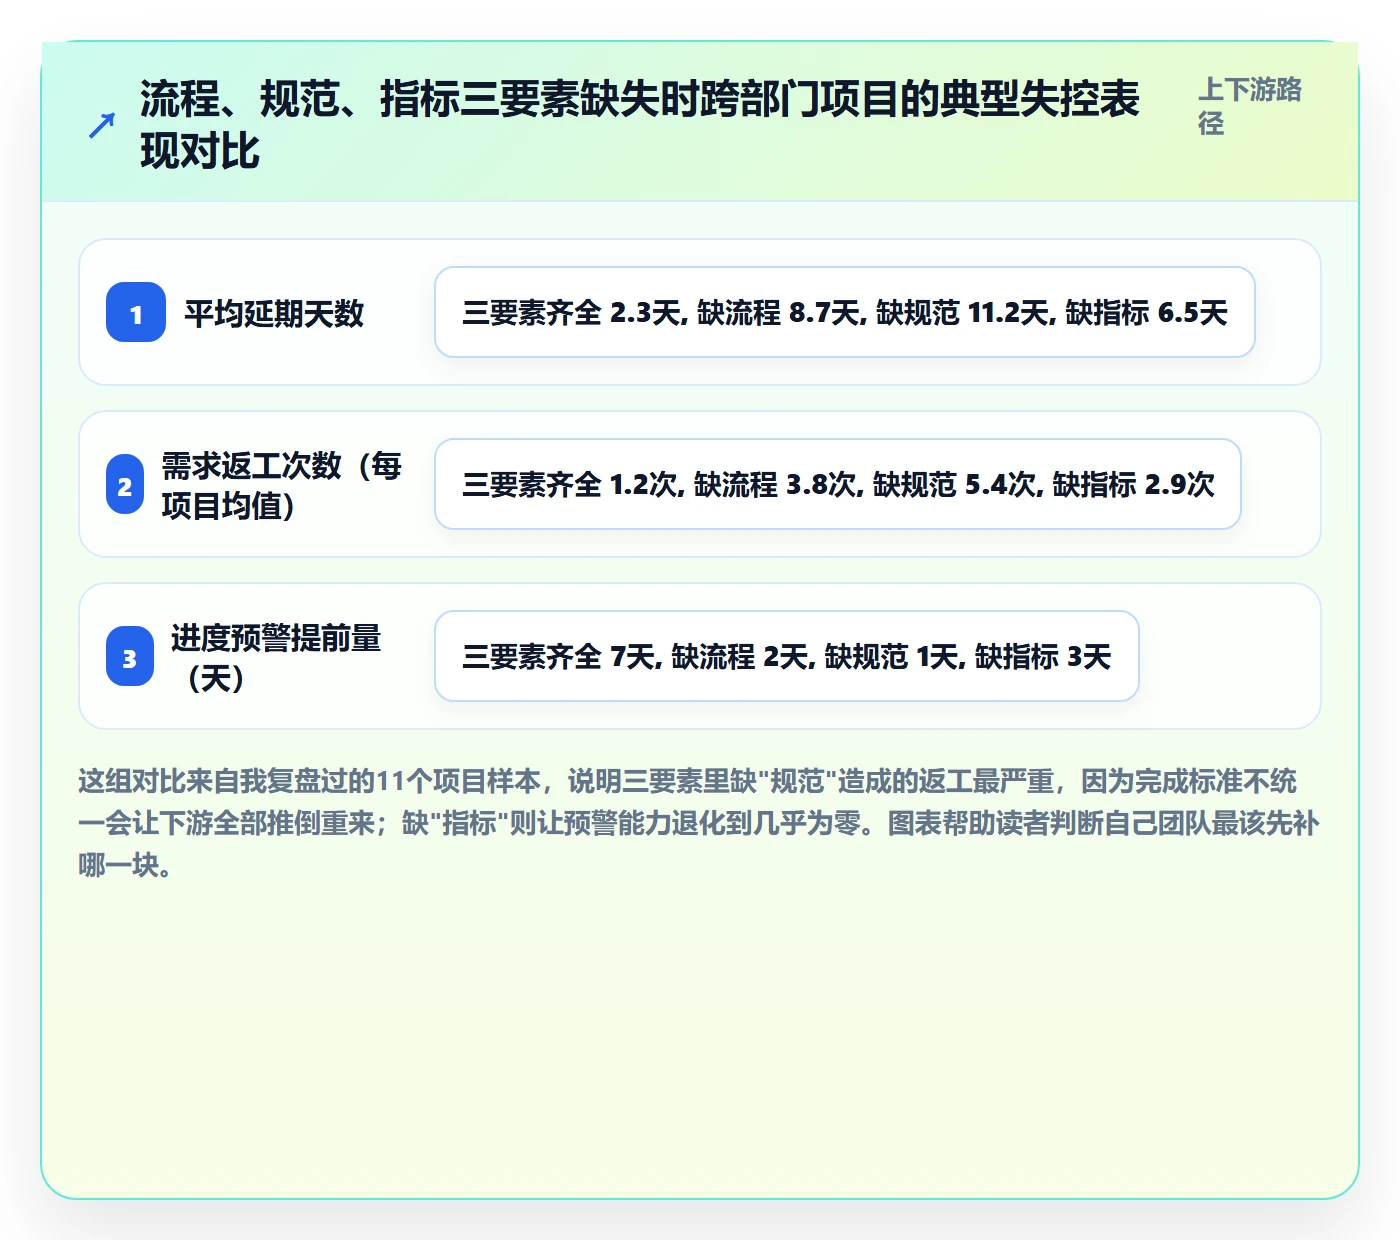Click the paragraph starting '这组对比来自我复盘过的11个项目样本'
The width and height of the screenshot is (1400, 1240).
[700, 823]
